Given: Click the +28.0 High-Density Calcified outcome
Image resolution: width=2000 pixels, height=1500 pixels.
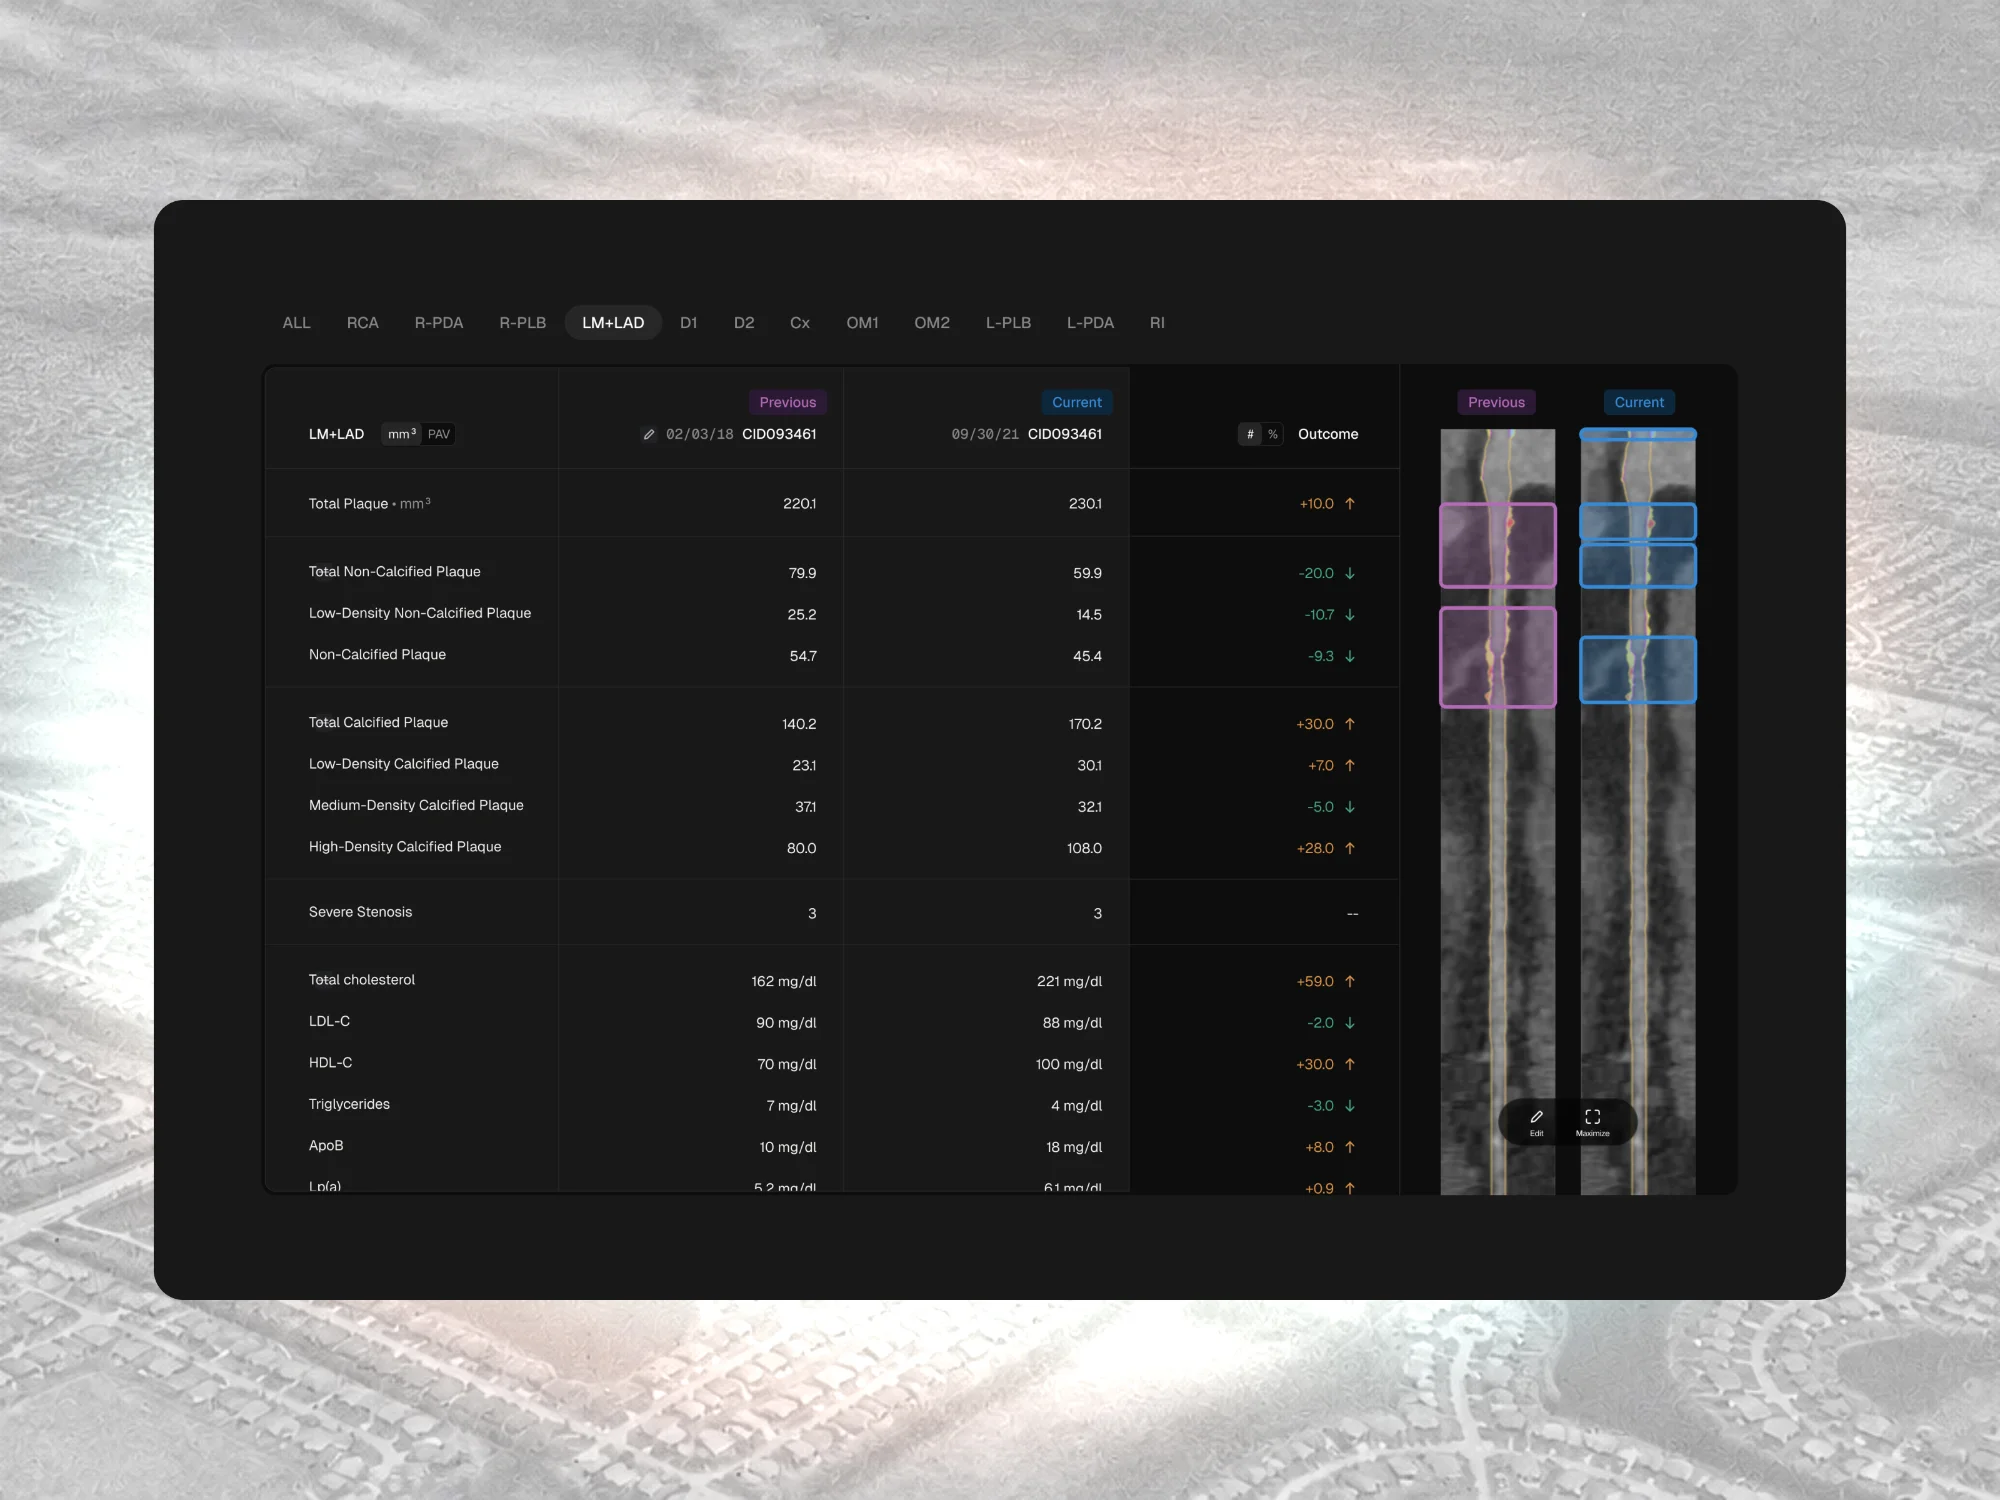Looking at the screenshot, I should [x=1315, y=848].
